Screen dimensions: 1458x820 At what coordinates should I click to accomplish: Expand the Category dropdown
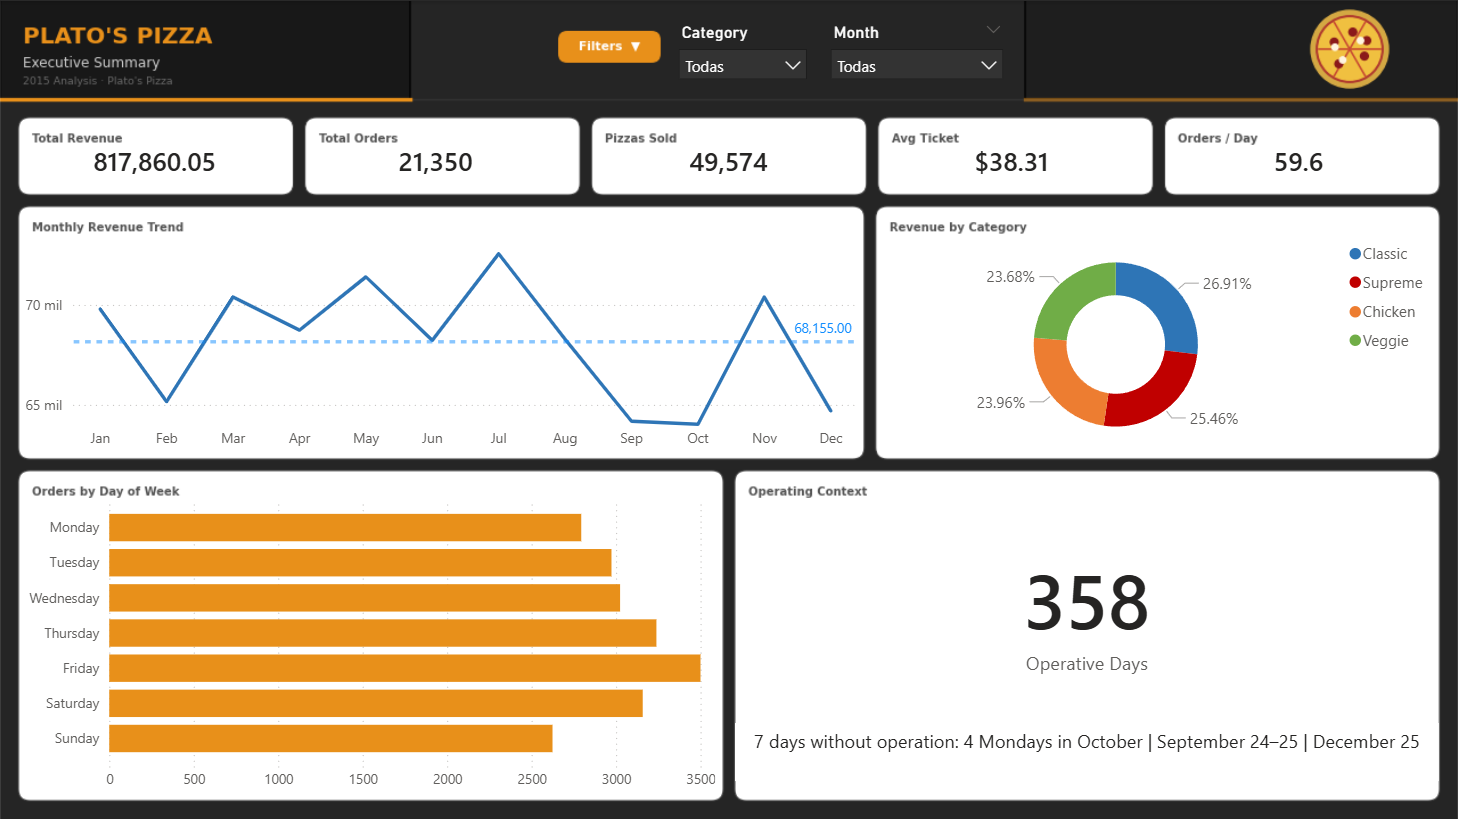click(x=742, y=66)
